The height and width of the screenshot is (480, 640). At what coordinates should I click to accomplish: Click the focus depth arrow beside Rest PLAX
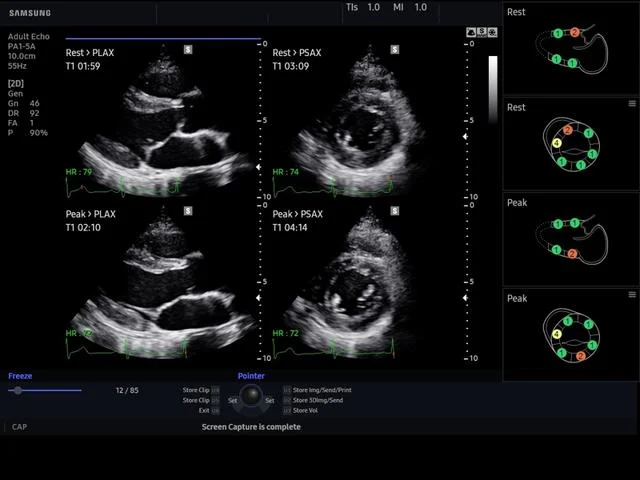258,167
